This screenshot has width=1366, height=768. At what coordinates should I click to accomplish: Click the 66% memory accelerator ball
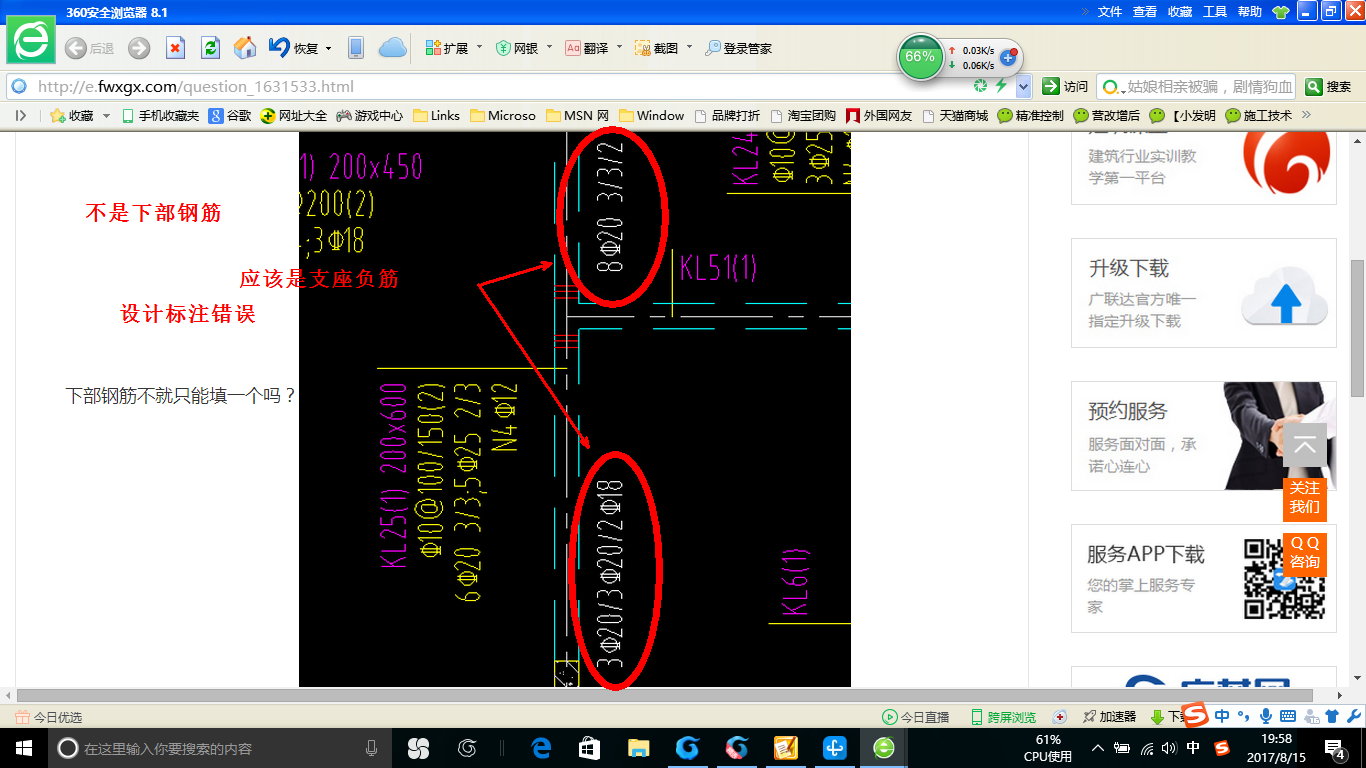coord(920,57)
